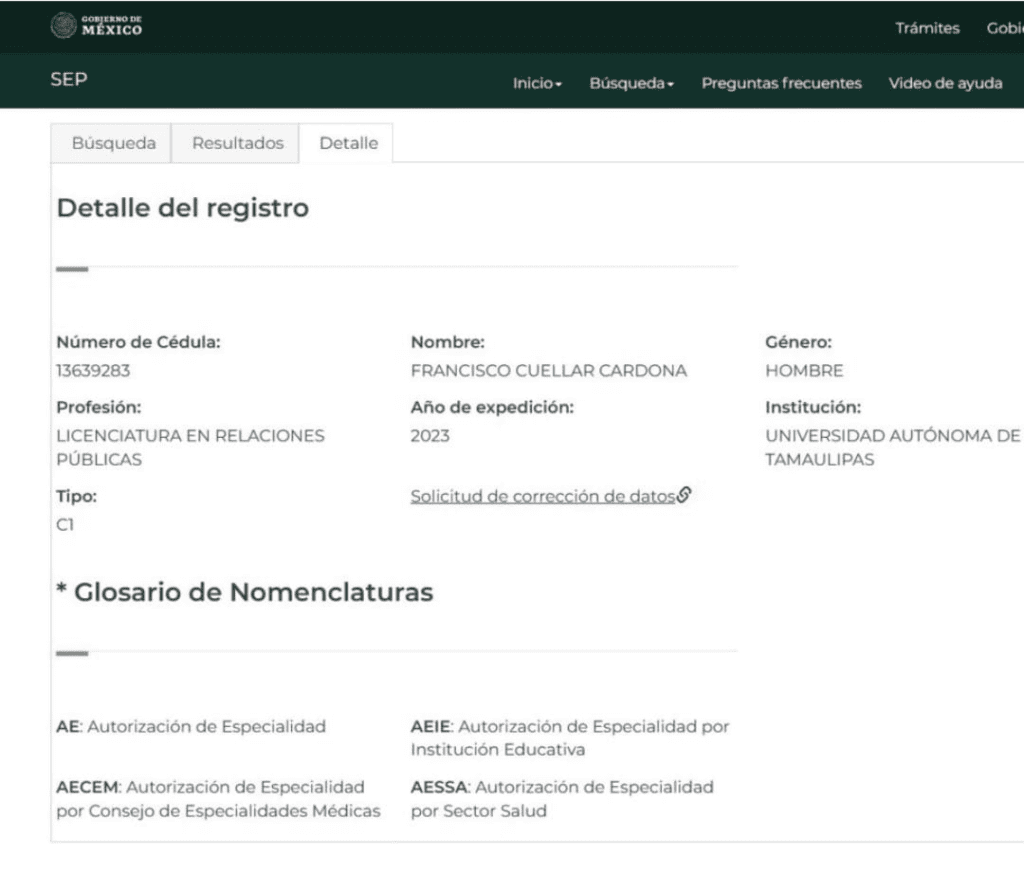The width and height of the screenshot is (1024, 892).
Task: Switch to the Resultados tab
Action: click(x=238, y=143)
